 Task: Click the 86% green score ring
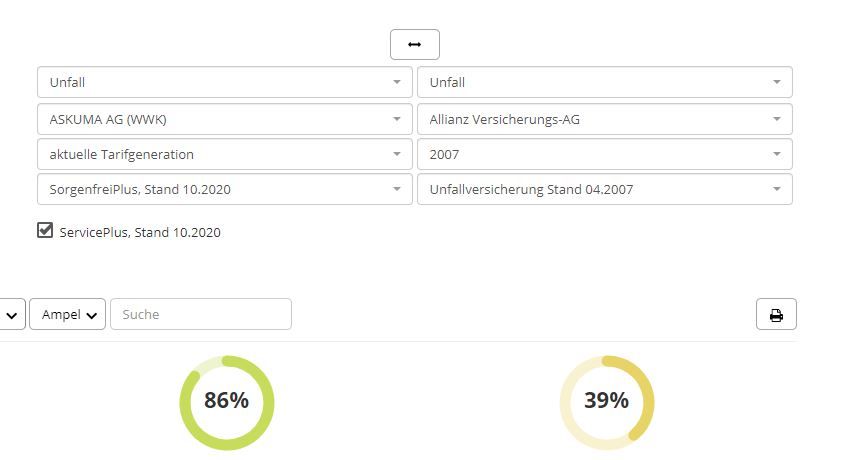coord(227,403)
